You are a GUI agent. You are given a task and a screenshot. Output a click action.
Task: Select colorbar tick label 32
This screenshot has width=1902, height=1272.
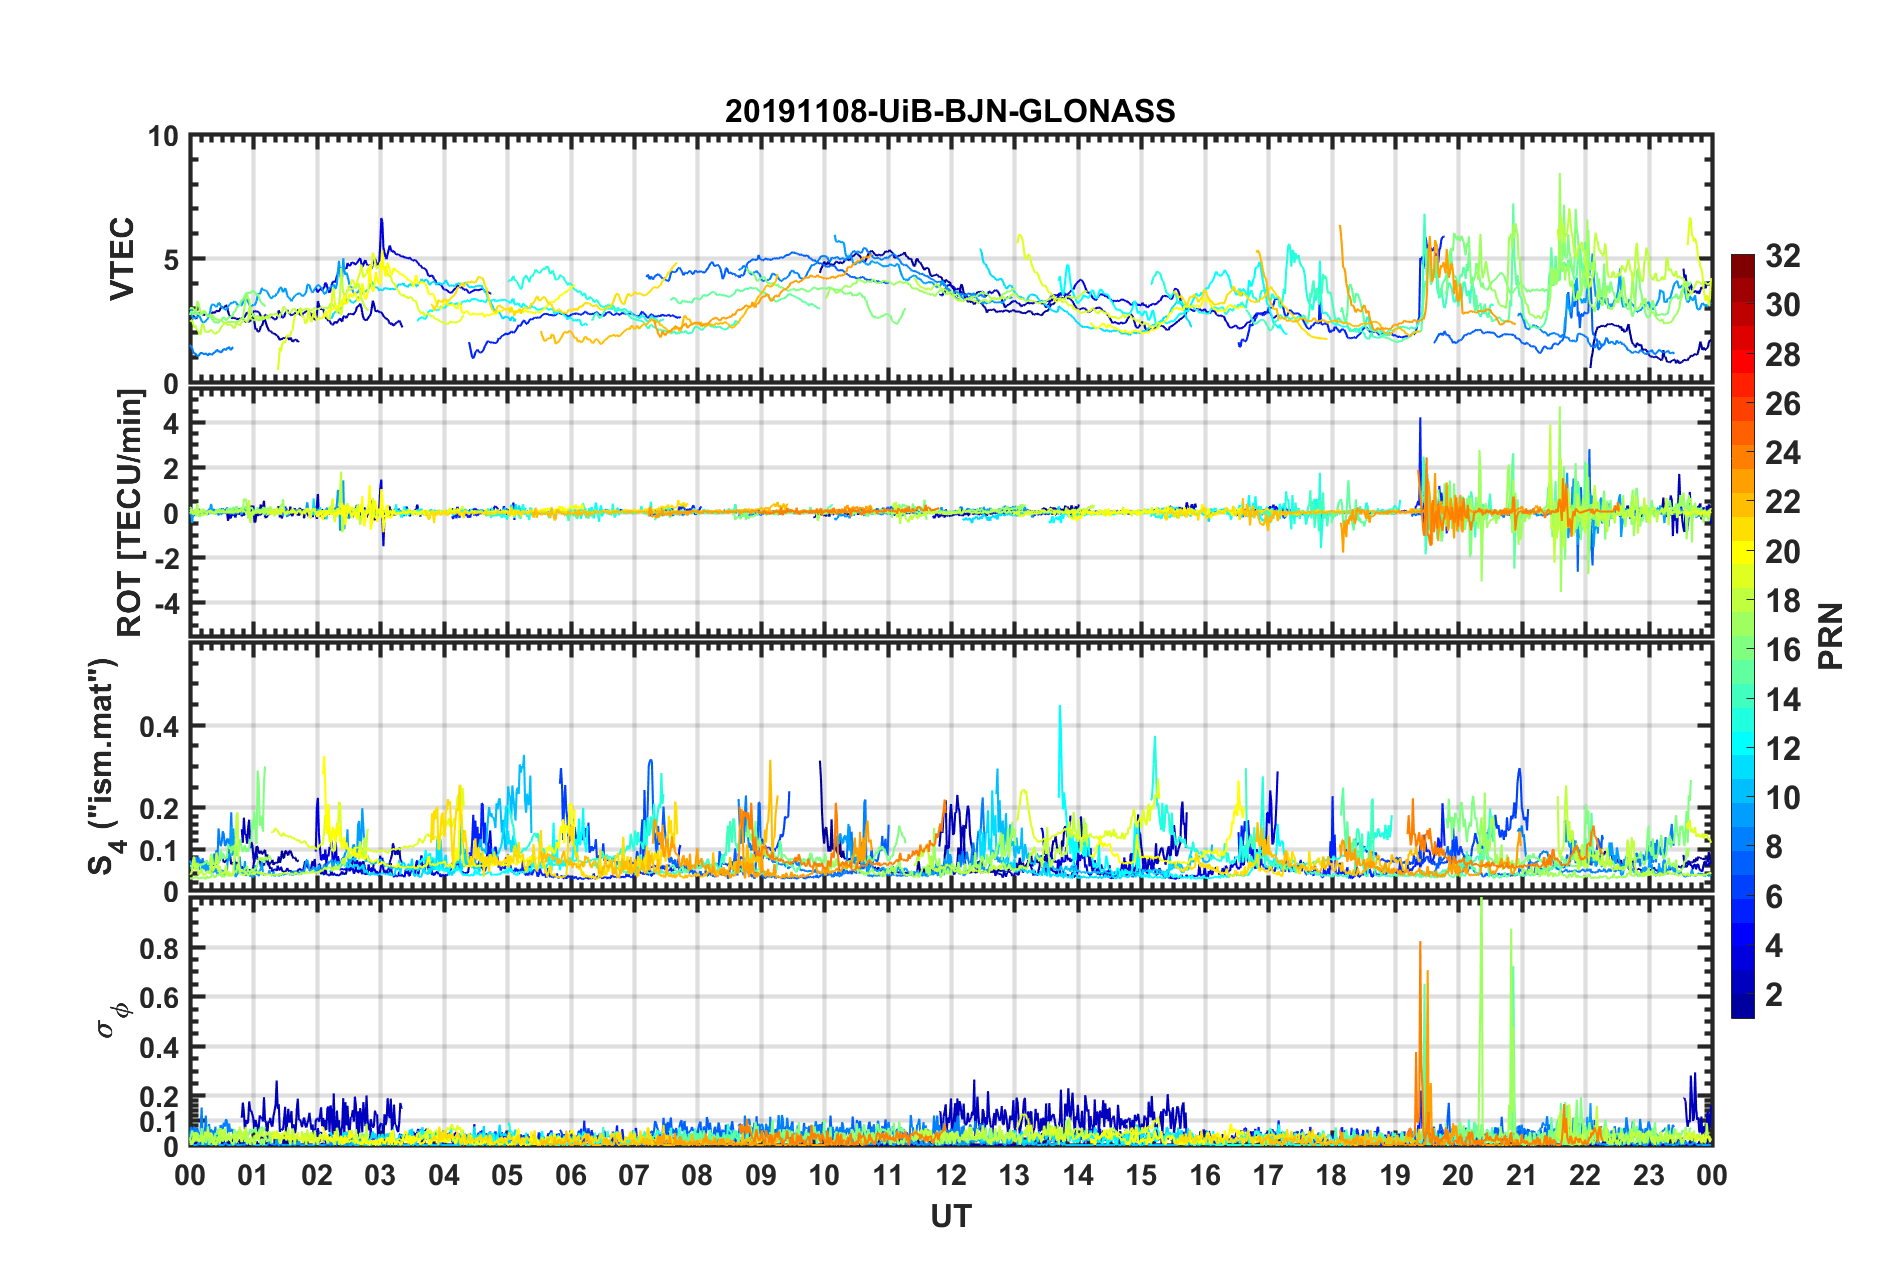pos(1782,256)
